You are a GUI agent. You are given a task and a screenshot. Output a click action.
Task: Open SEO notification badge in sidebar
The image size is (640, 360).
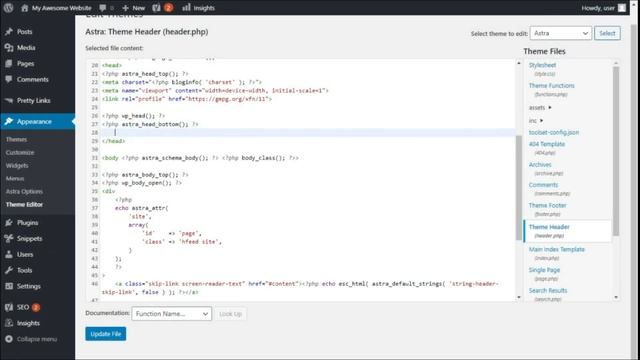(x=36, y=307)
